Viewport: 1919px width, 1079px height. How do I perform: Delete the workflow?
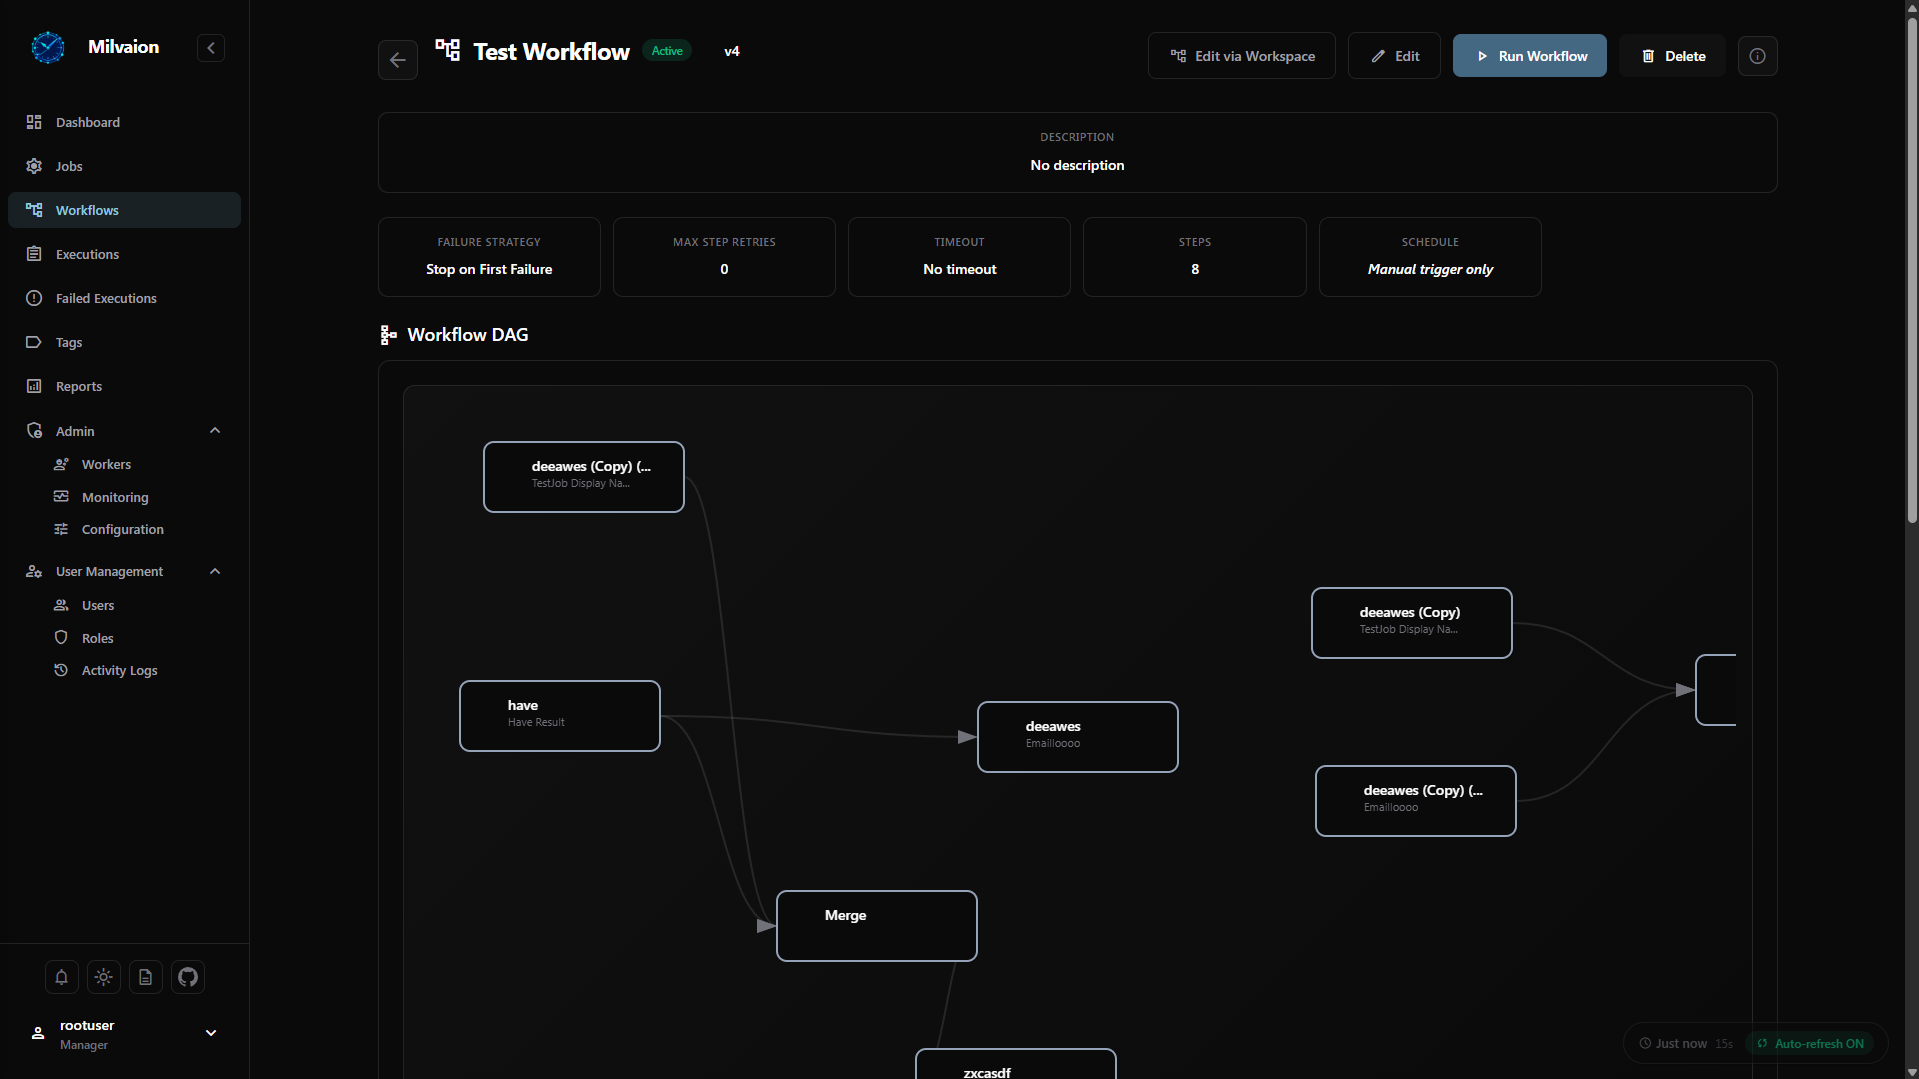coord(1673,56)
